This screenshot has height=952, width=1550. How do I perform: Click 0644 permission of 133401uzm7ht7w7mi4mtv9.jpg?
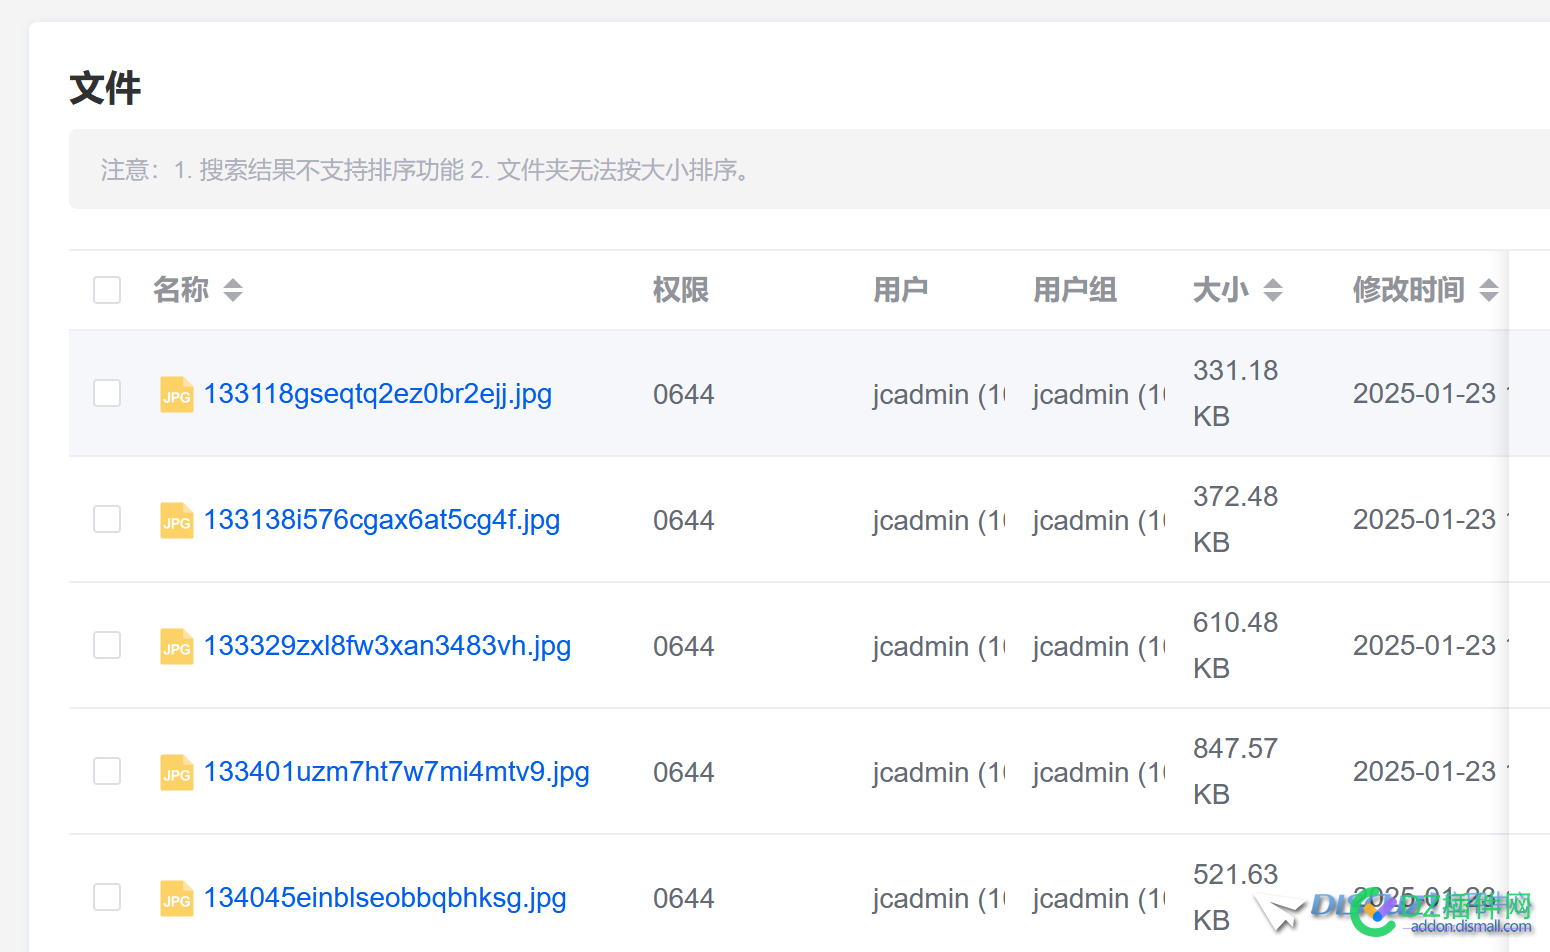(x=684, y=773)
